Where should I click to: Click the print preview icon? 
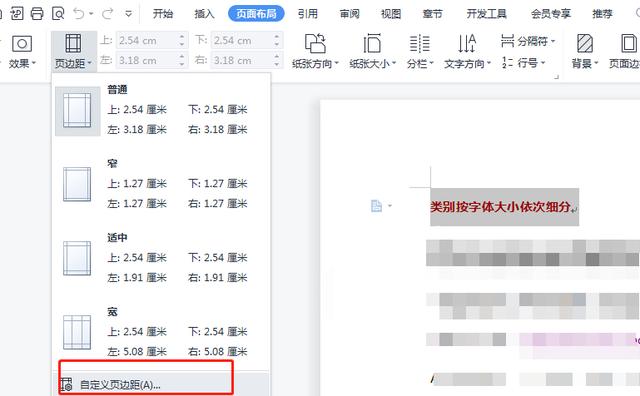58,14
